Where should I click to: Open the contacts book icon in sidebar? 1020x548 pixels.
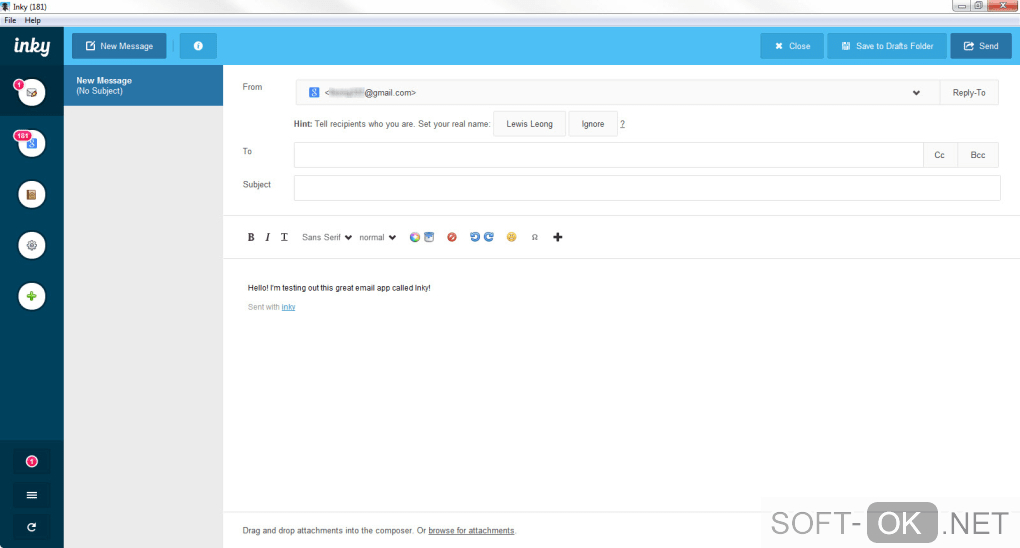31,194
